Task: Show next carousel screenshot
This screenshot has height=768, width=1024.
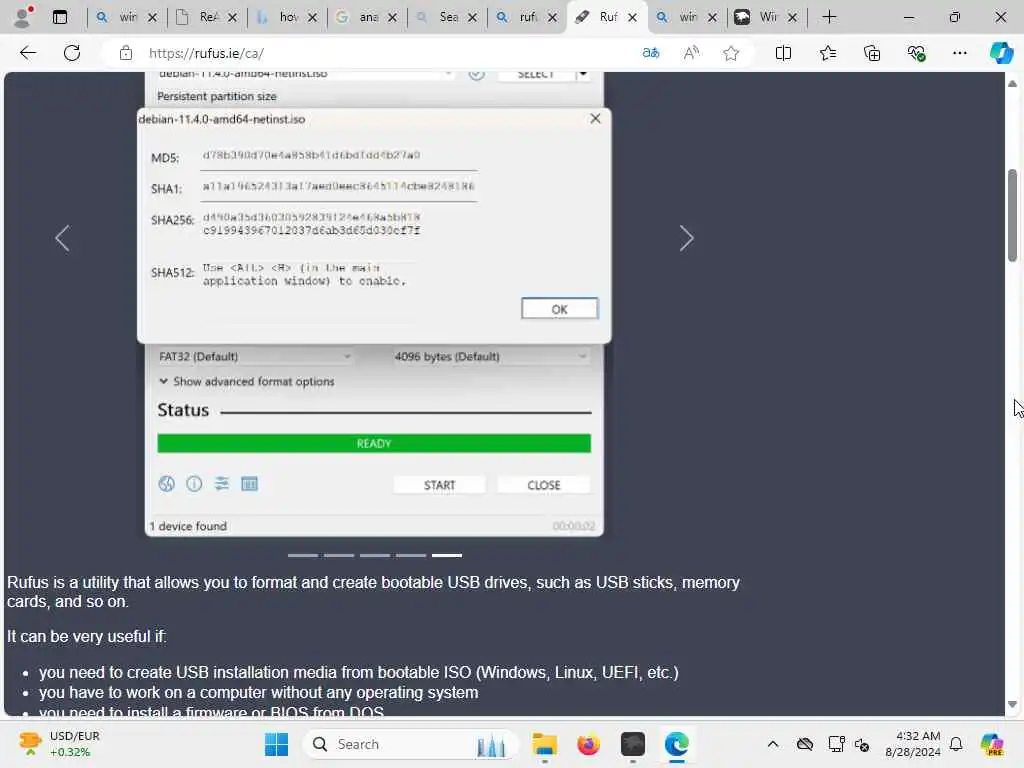Action: point(686,238)
